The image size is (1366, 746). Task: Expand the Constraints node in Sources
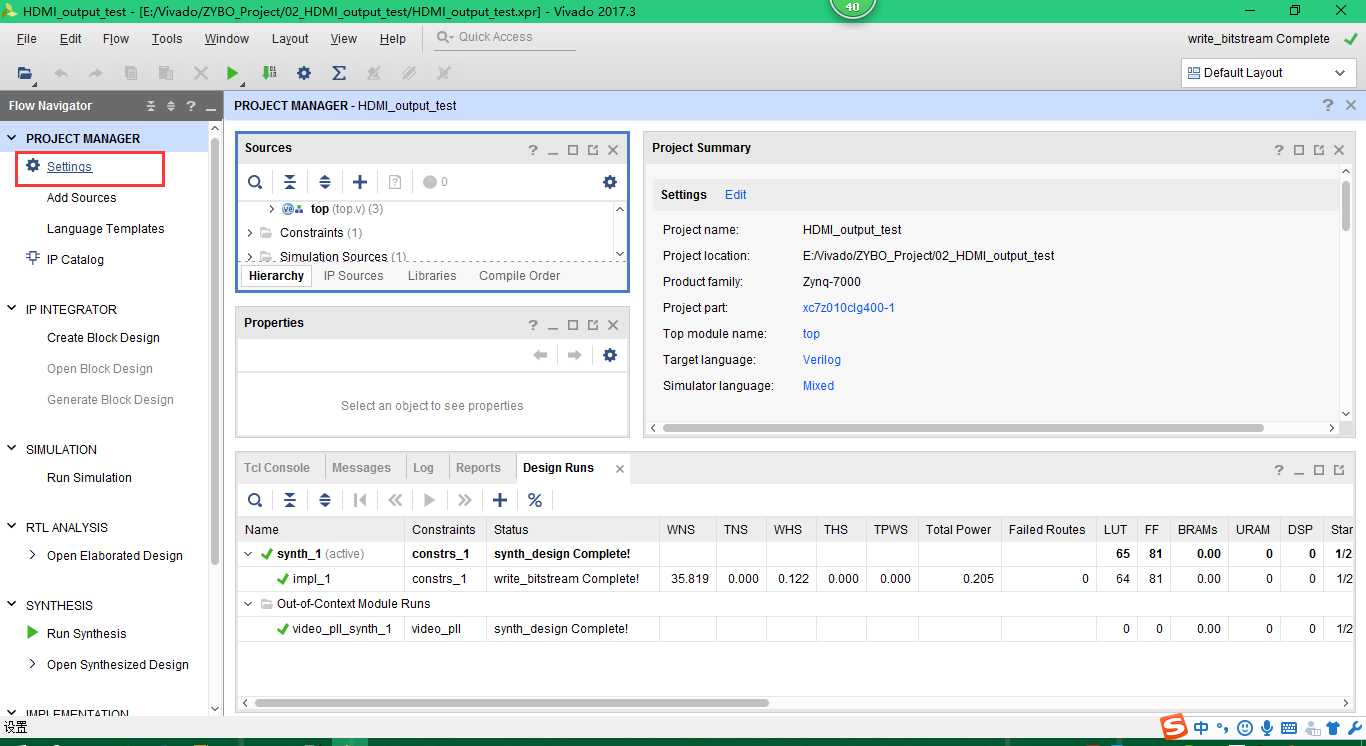(250, 233)
